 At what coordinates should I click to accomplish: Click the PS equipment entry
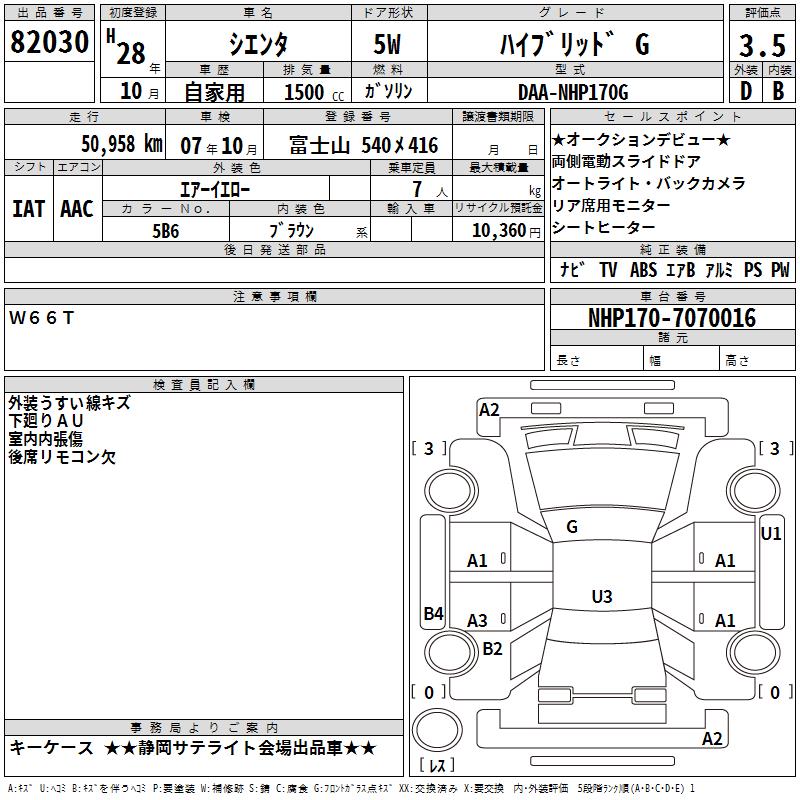point(753,270)
